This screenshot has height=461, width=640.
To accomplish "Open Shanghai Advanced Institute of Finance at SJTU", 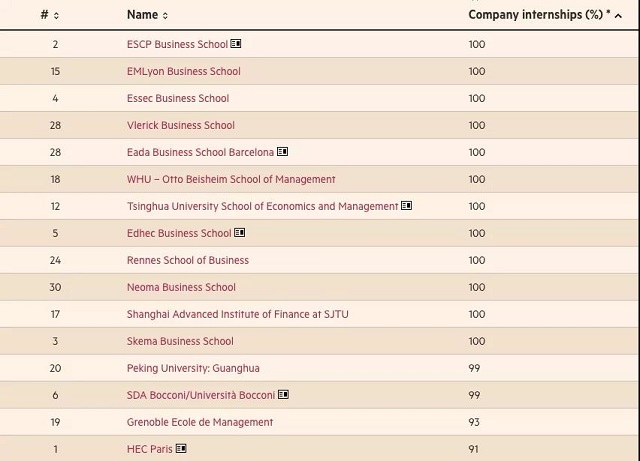I will coord(238,314).
